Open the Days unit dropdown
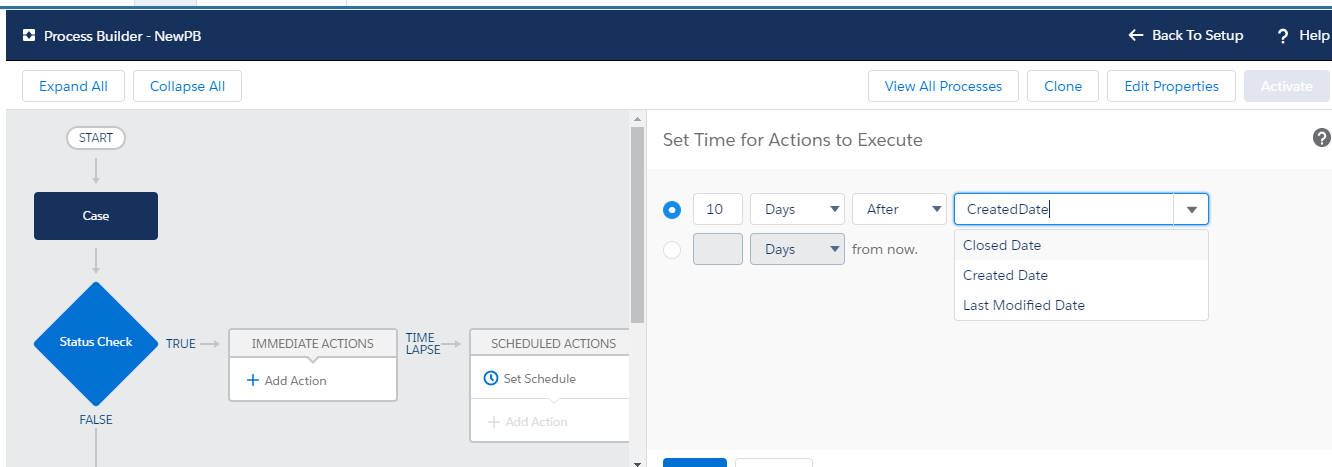 [x=797, y=209]
